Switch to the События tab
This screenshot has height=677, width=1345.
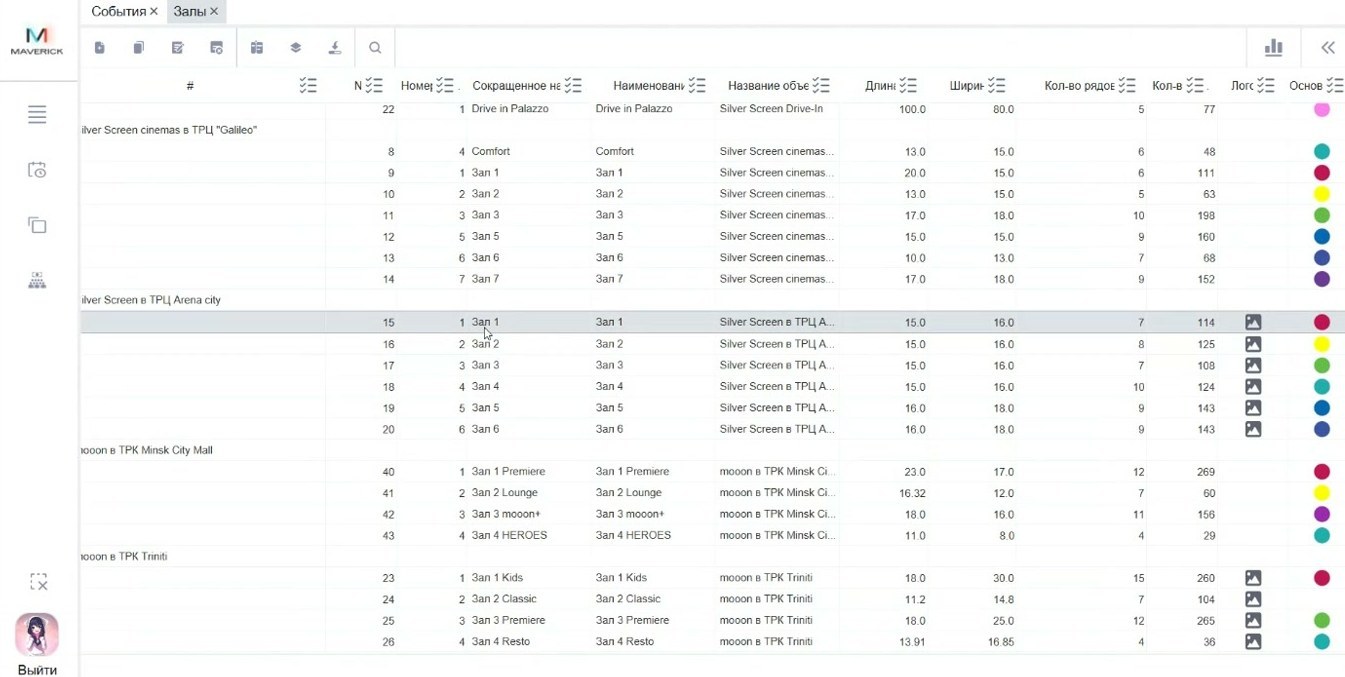118,11
